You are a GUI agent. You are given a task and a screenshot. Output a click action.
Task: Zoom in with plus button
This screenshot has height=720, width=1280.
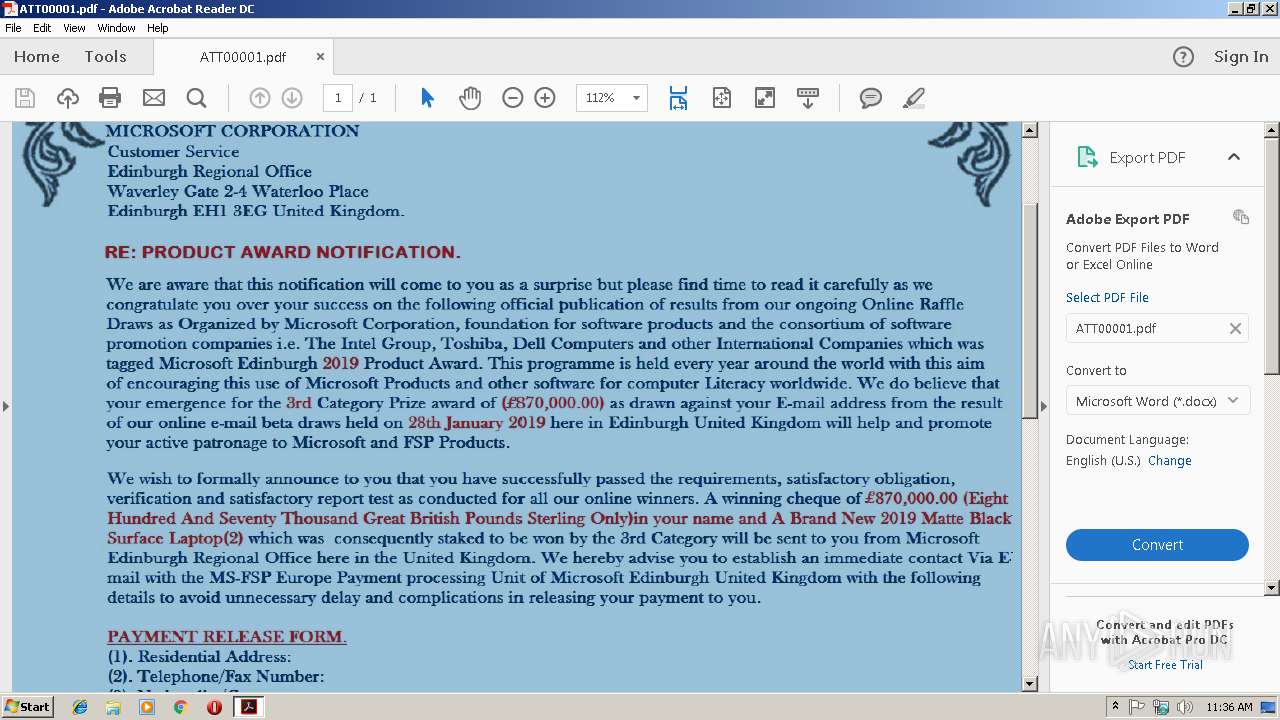pyautogui.click(x=545, y=98)
